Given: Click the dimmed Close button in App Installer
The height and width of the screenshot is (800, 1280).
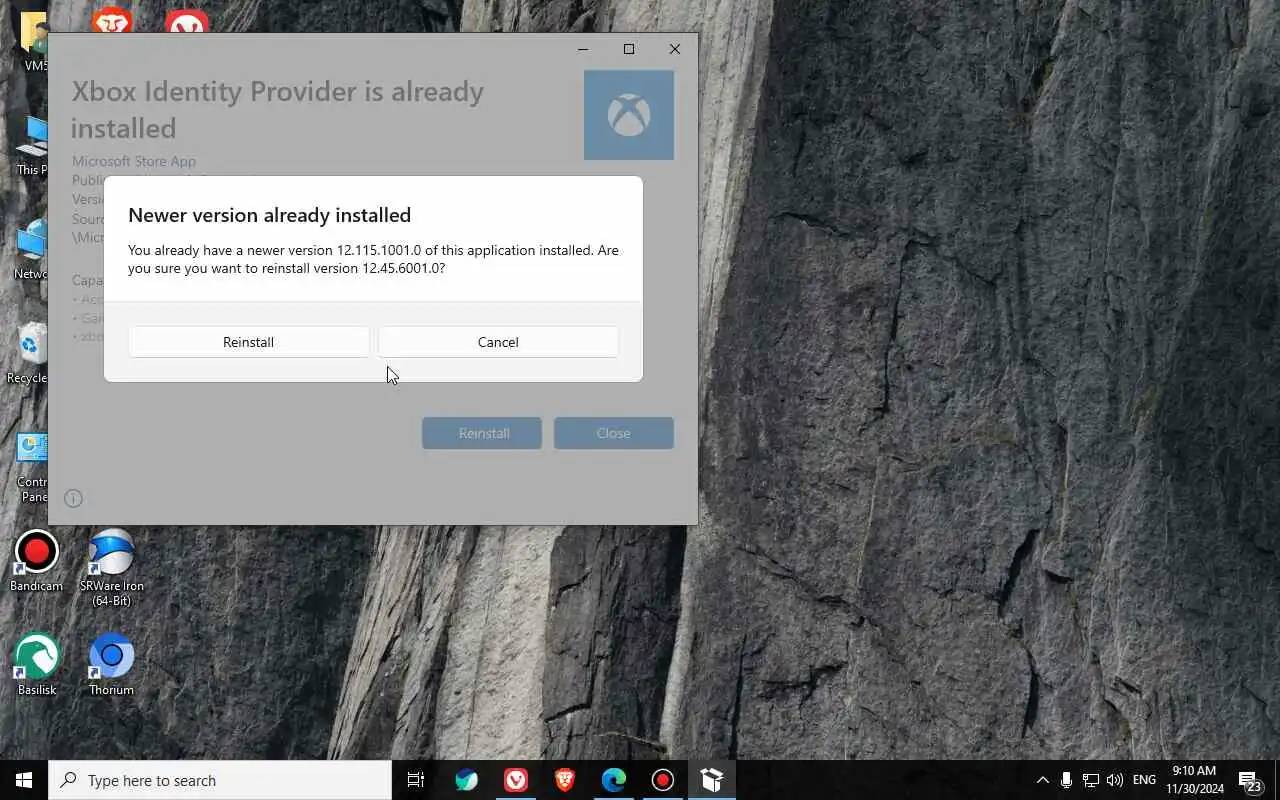Looking at the screenshot, I should pos(614,433).
